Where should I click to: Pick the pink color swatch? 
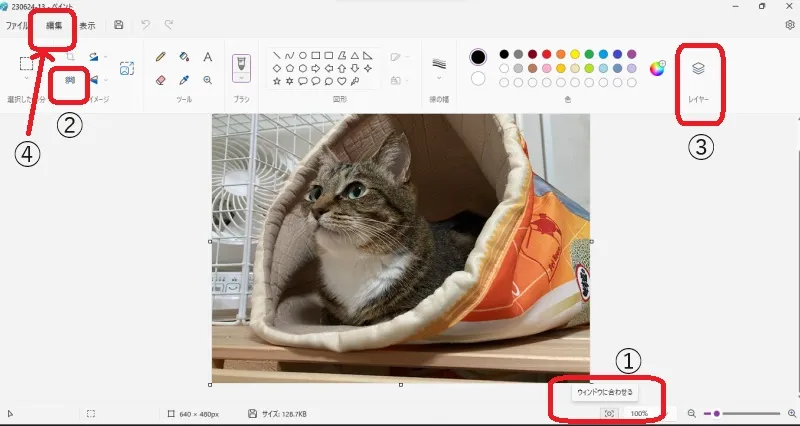tap(547, 68)
